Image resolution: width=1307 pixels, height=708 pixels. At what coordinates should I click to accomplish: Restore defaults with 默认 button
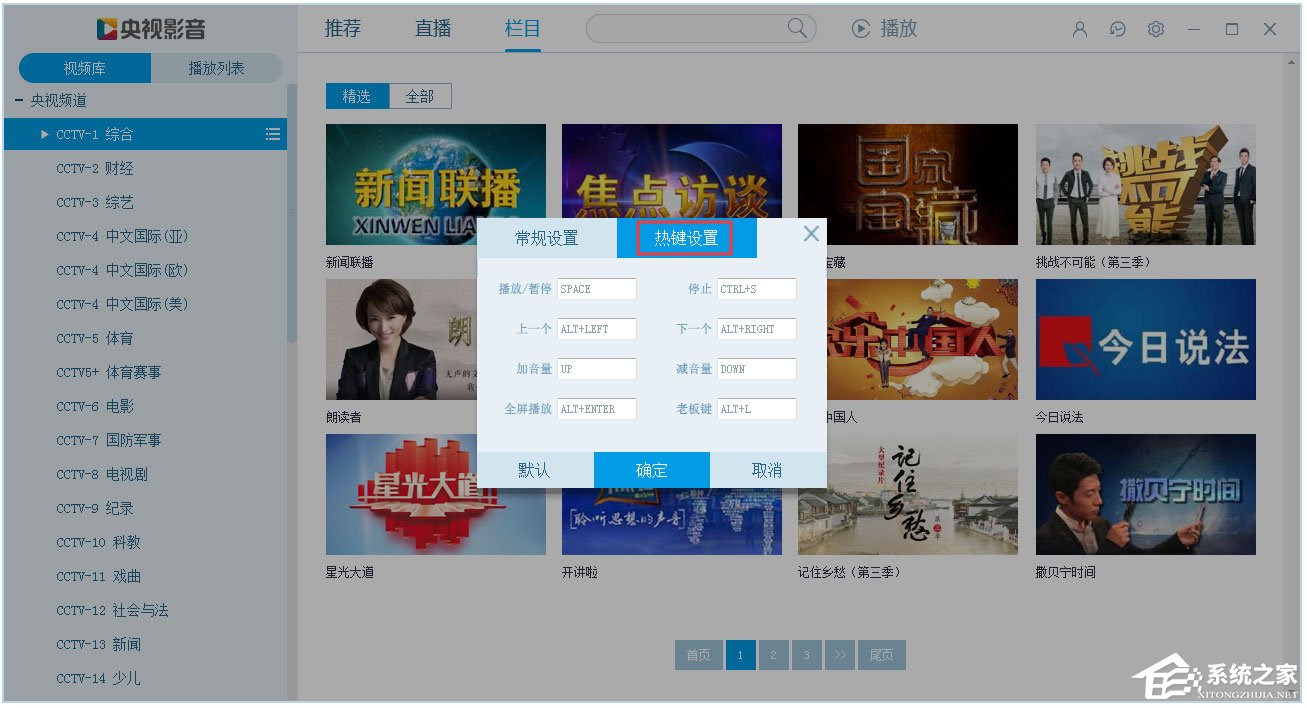536,469
